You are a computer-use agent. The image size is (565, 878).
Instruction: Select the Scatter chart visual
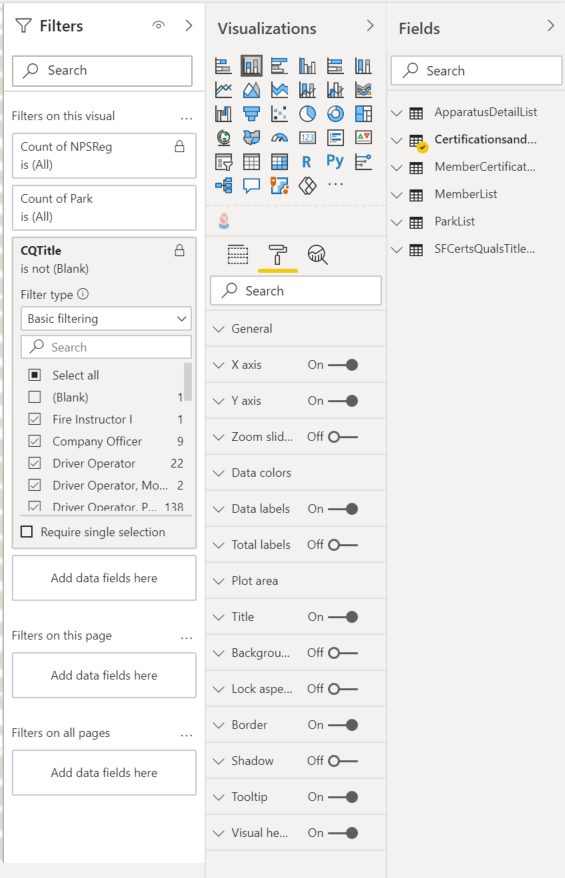tap(279, 114)
